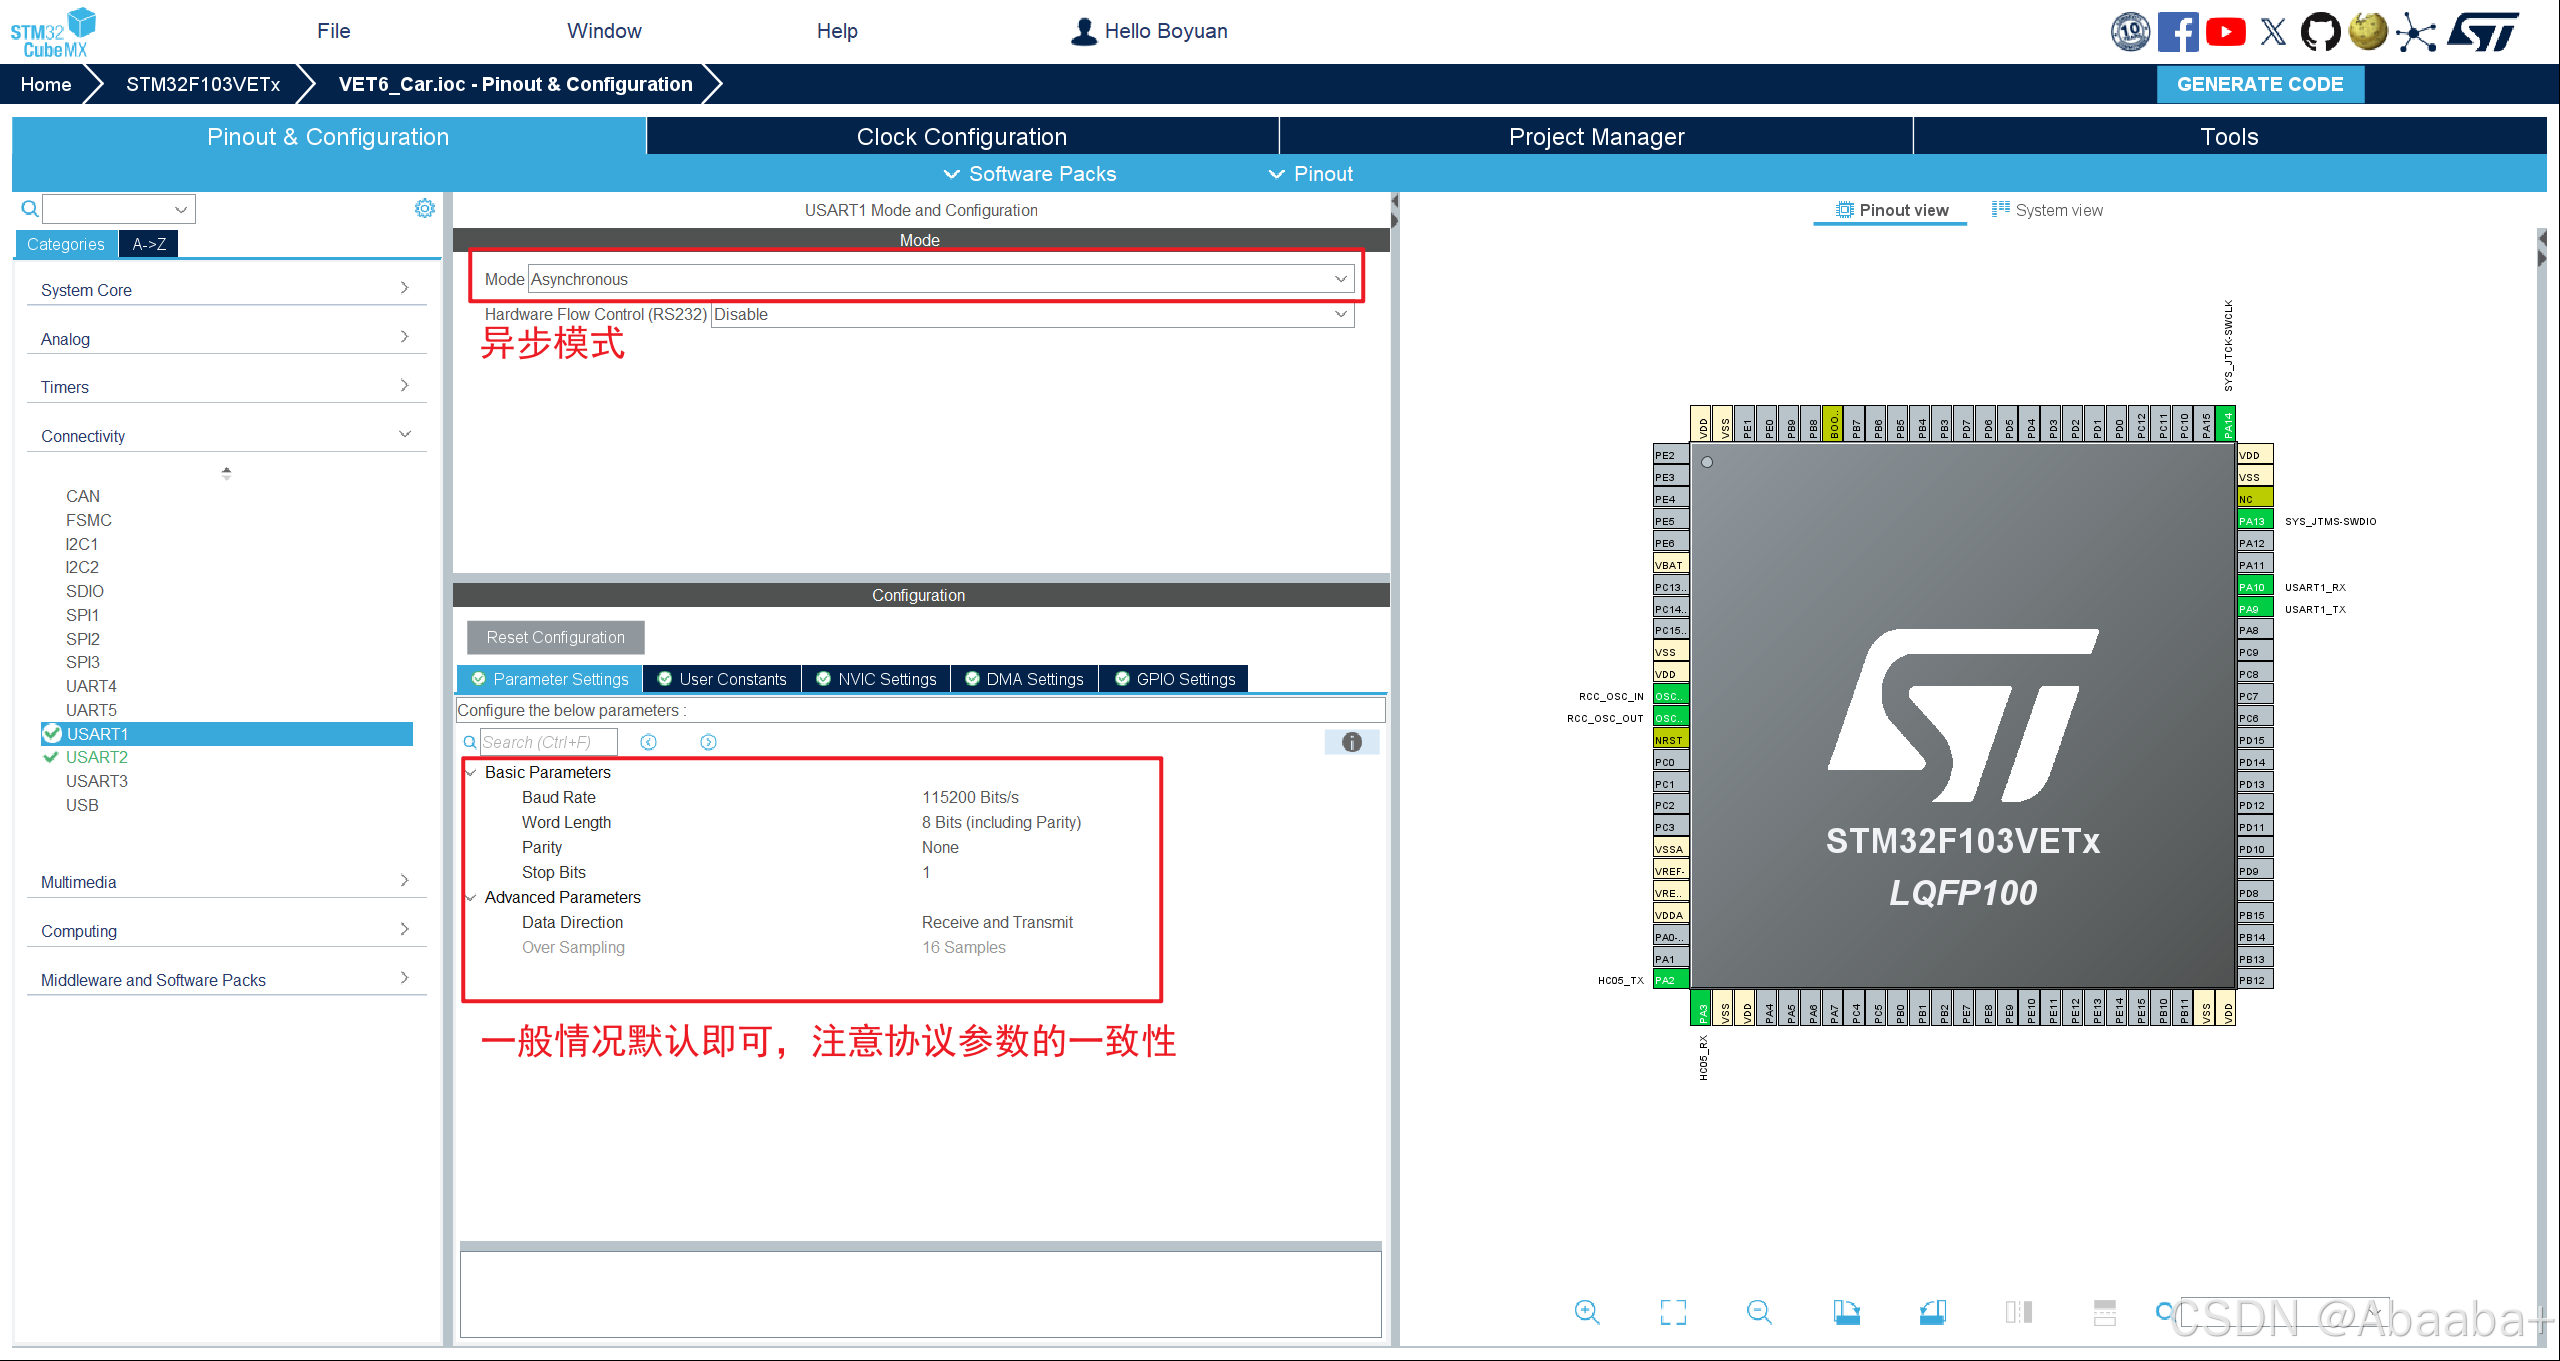Open the USART1 Mode dropdown
Screen dimensions: 2560x1361
coord(940,279)
